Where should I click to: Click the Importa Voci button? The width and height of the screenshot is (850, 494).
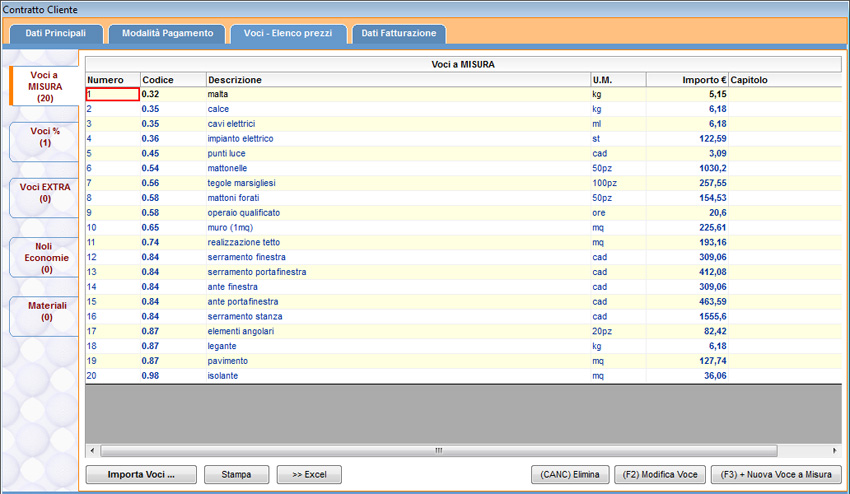141,474
